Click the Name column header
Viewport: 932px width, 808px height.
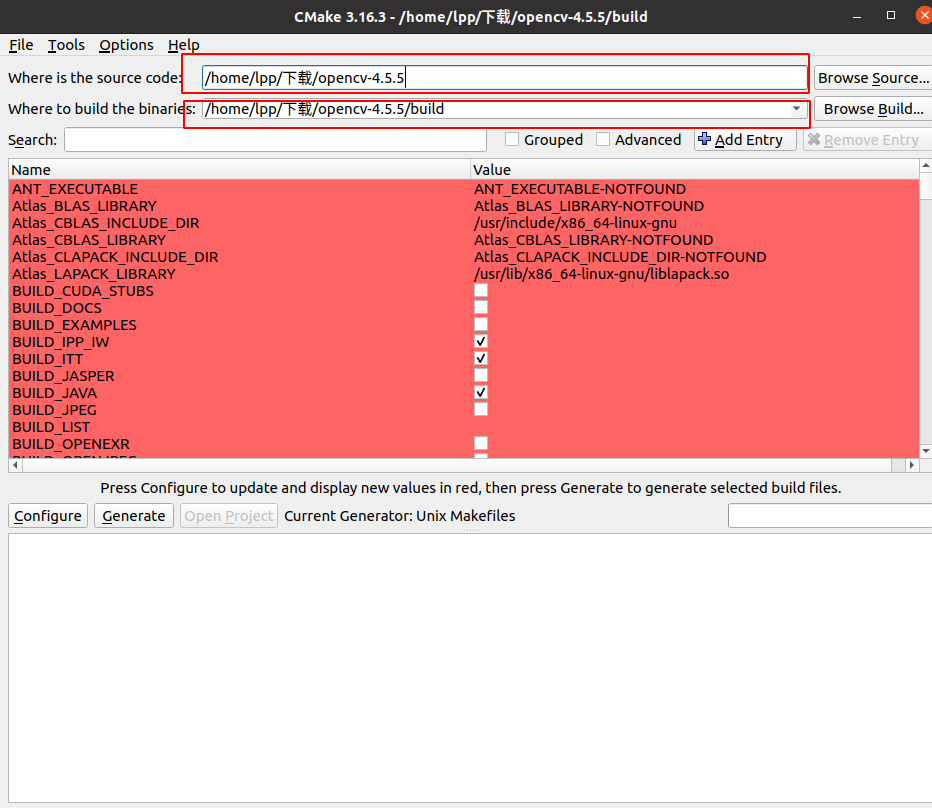coord(240,169)
